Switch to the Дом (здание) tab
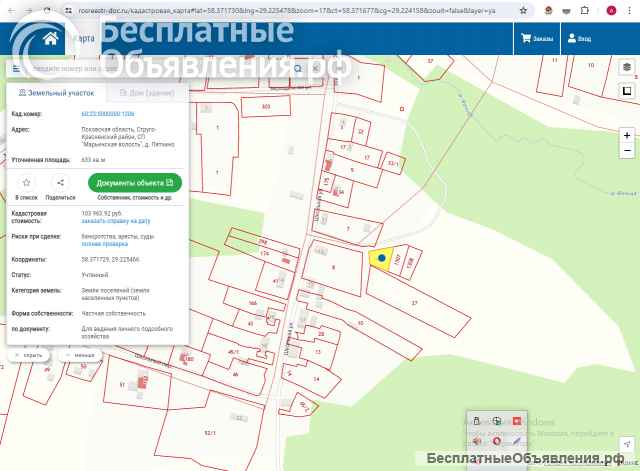 tap(145, 92)
